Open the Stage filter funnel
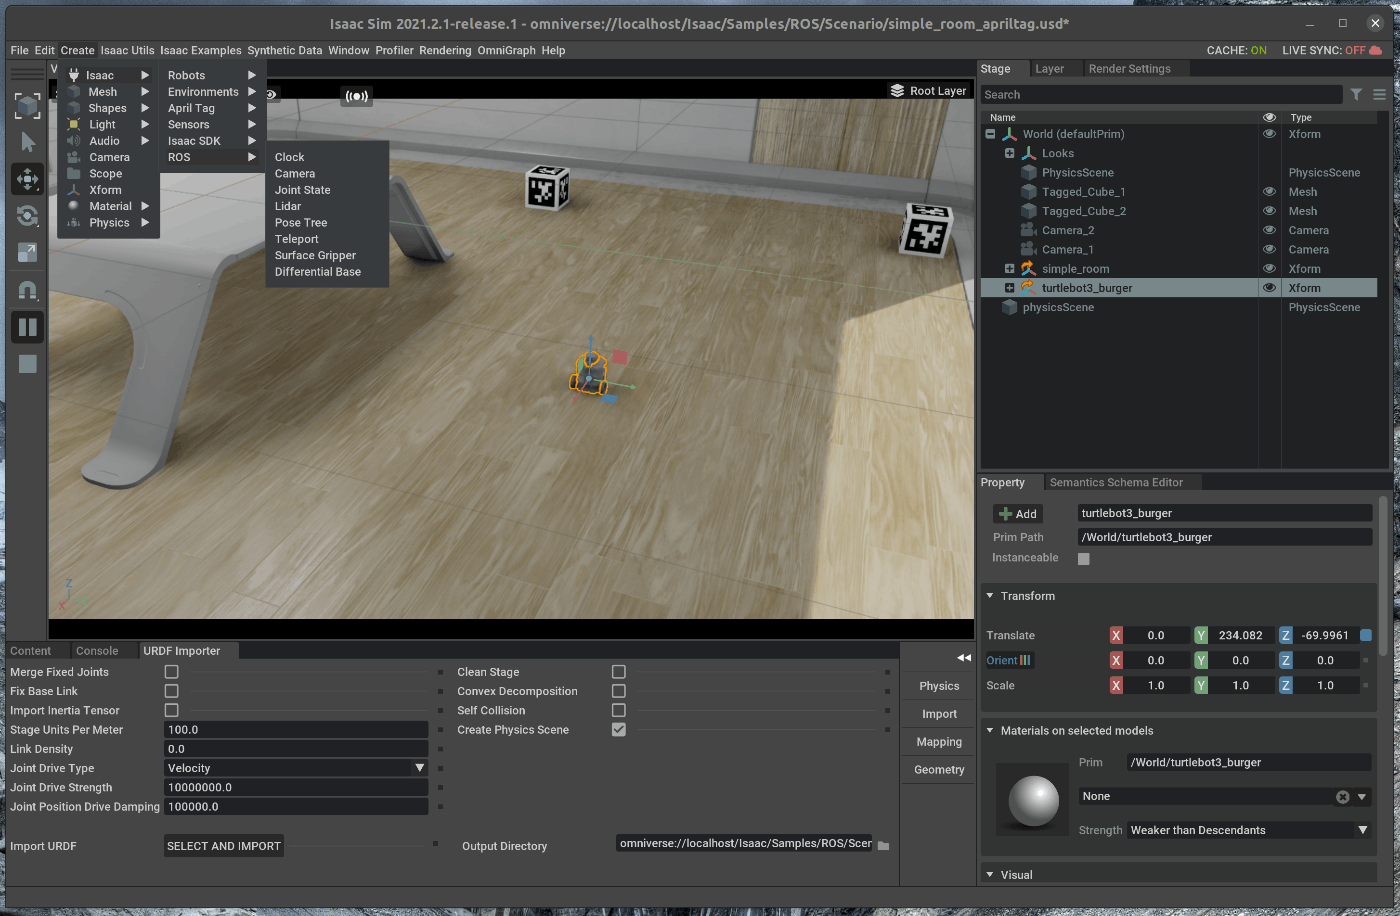This screenshot has width=1400, height=916. (x=1356, y=94)
